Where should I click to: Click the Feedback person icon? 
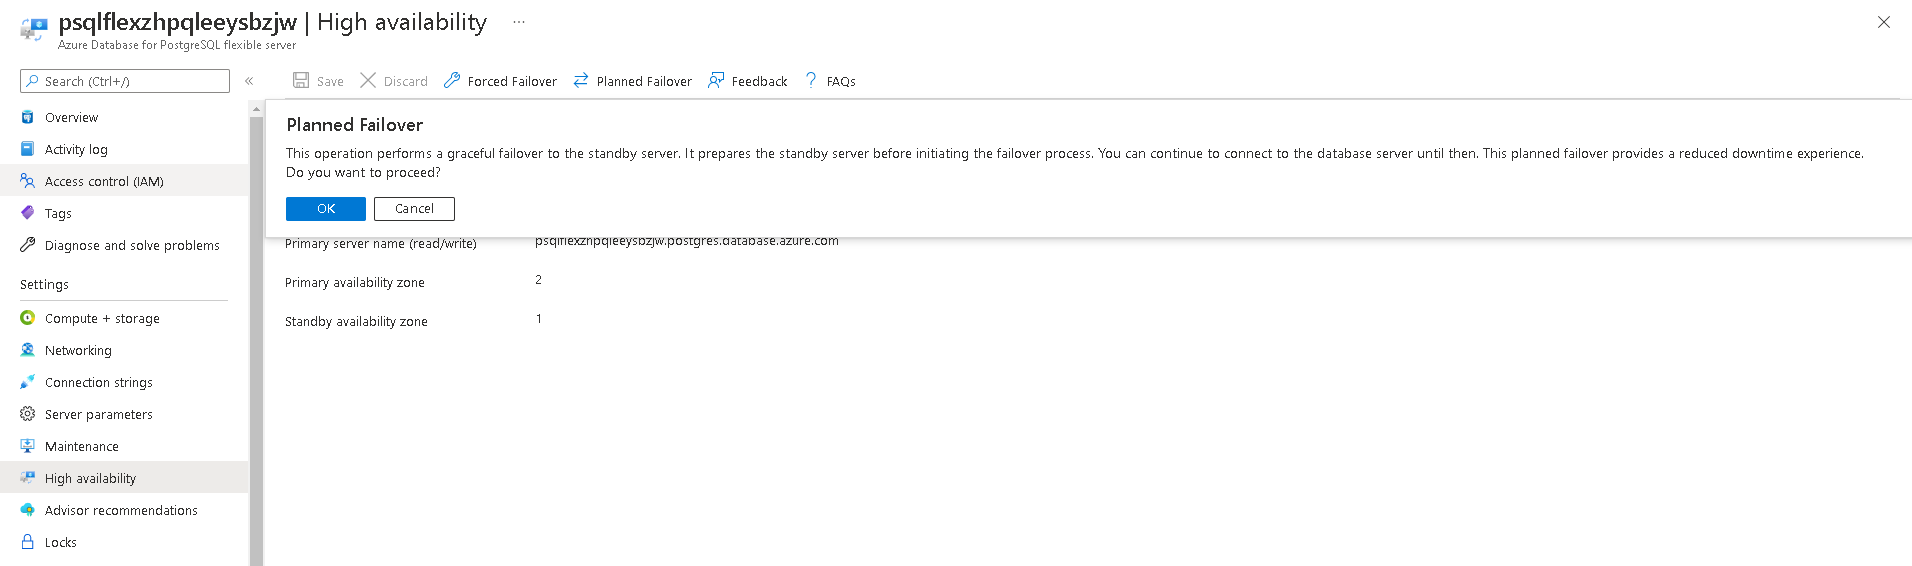[x=716, y=80]
